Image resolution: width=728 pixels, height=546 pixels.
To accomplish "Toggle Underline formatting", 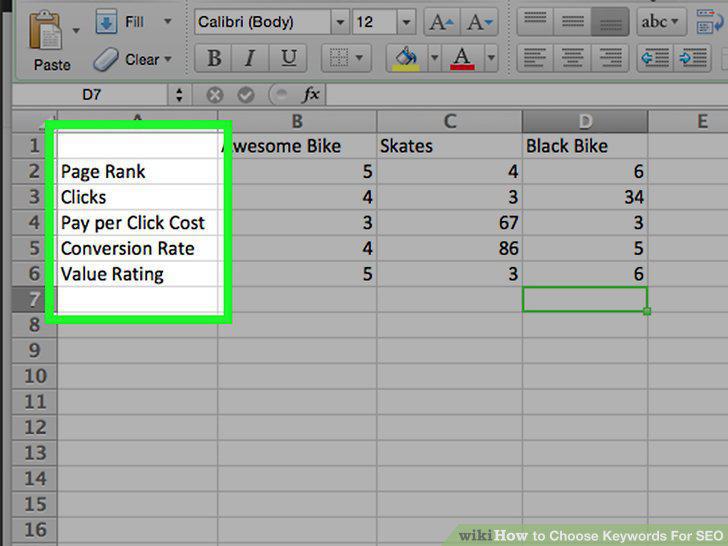I will pyautogui.click(x=288, y=58).
